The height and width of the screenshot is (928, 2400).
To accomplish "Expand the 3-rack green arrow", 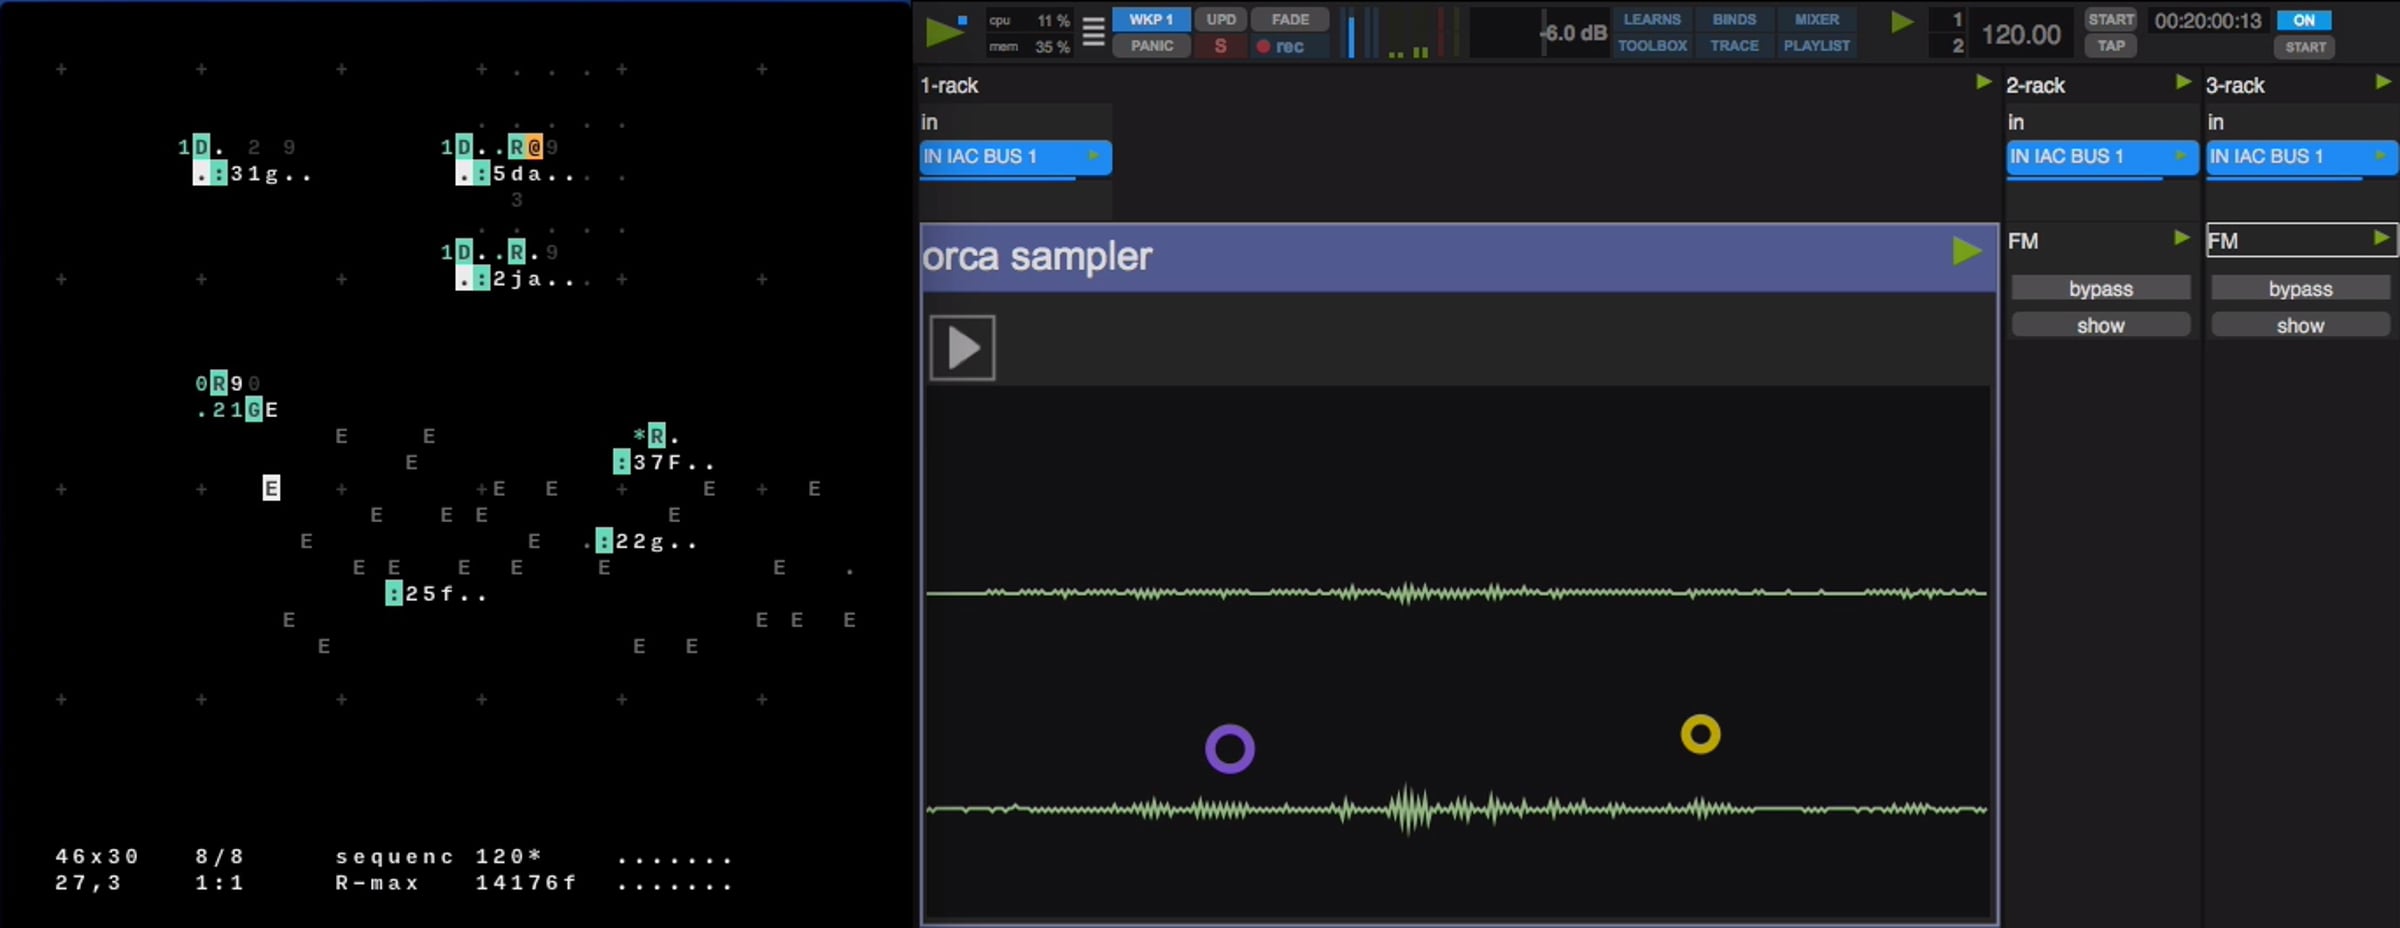I will coord(2383,82).
